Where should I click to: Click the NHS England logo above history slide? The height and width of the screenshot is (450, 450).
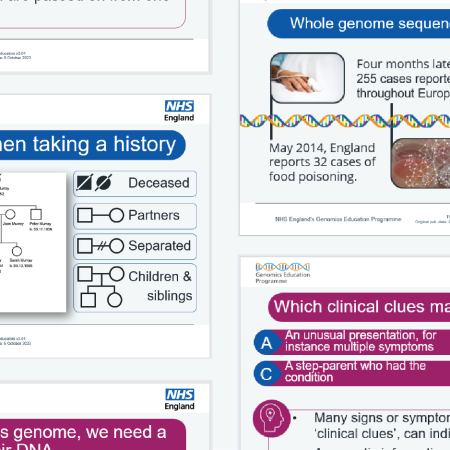pos(179,111)
